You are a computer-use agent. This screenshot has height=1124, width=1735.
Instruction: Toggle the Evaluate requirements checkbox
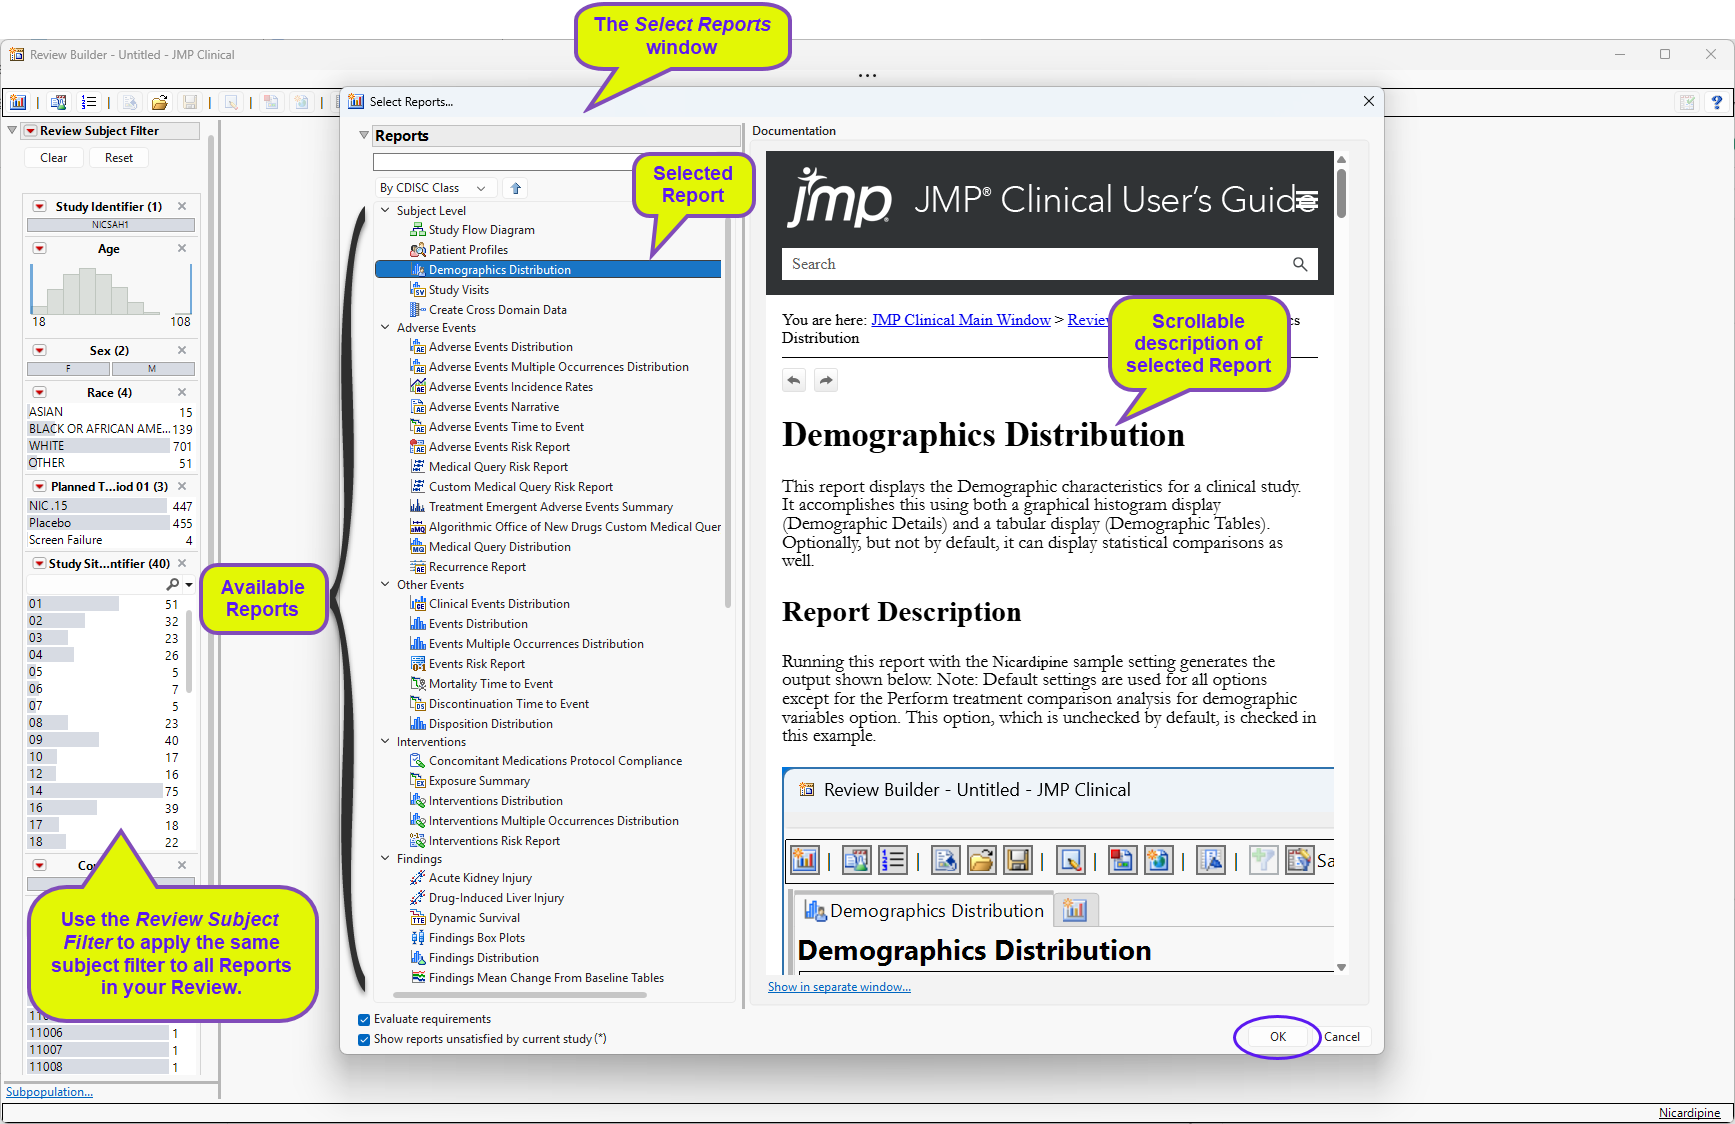click(364, 1020)
